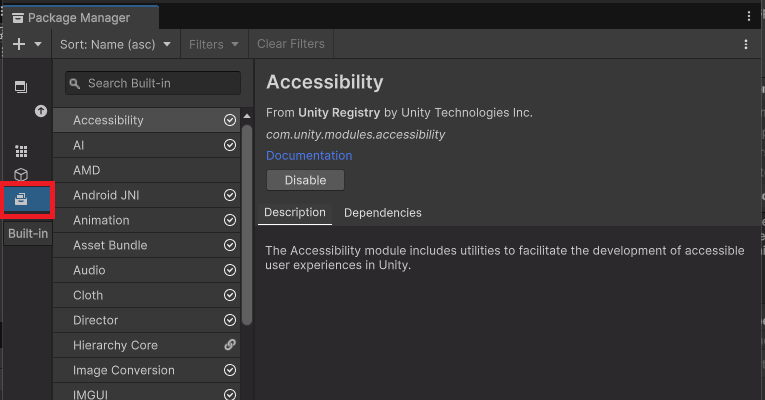The width and height of the screenshot is (765, 400).
Task: Open toolbar three-dot options menu
Action: 745,44
